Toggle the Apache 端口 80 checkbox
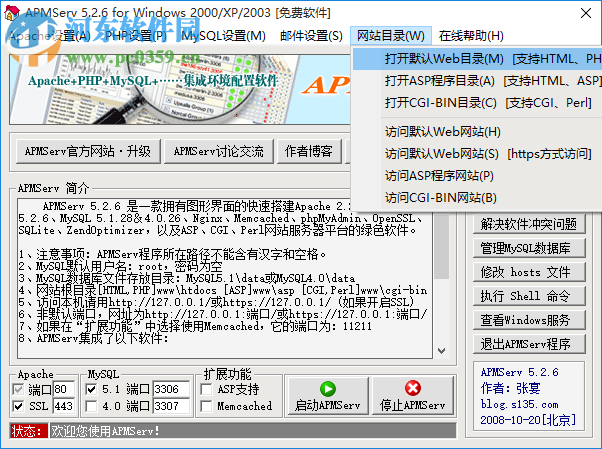This screenshot has width=602, height=449. (x=18, y=389)
